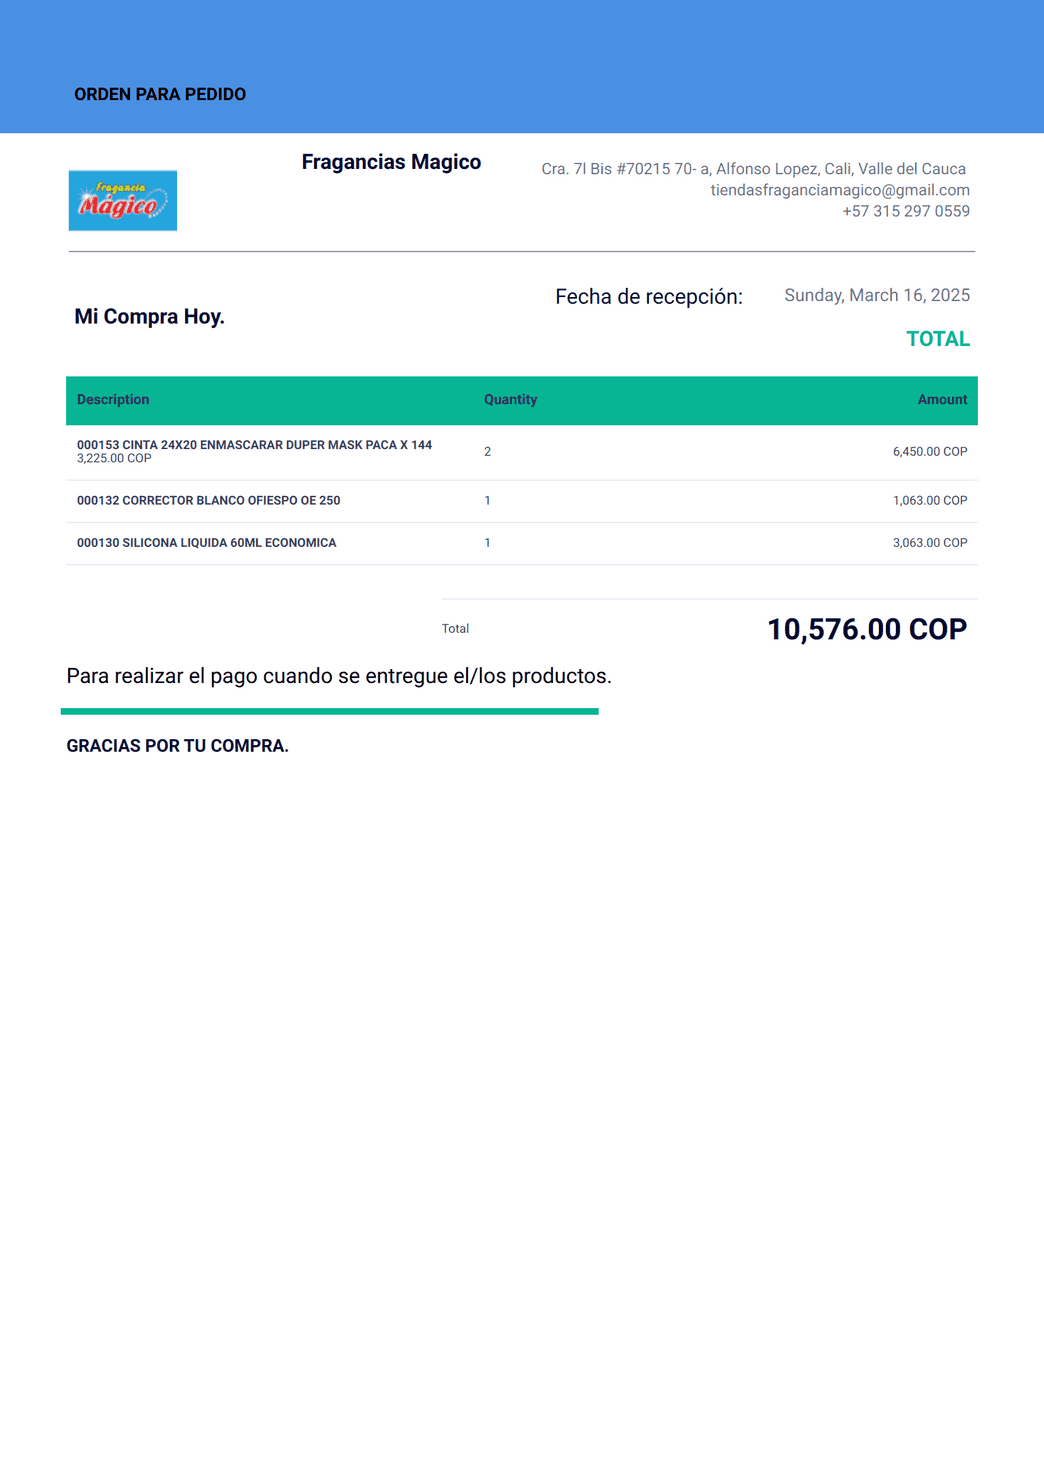
Task: Click the payment-on-delivery note text
Action: coord(339,676)
